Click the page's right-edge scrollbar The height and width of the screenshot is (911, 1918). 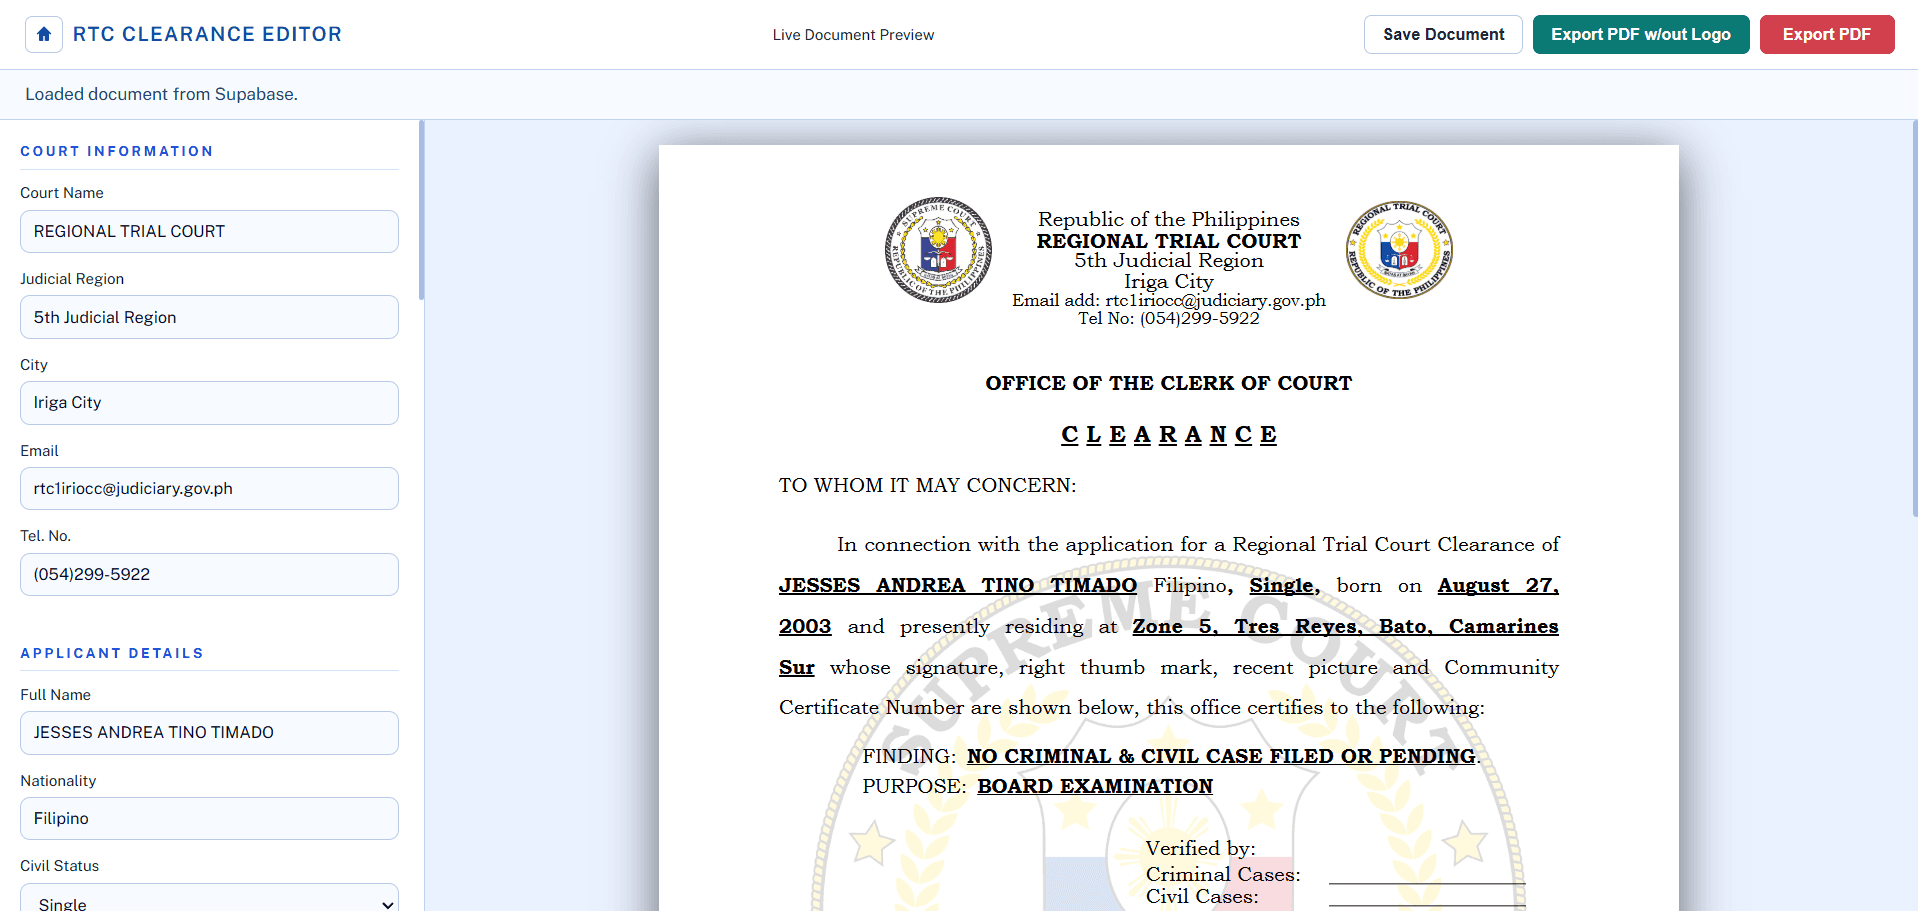[1914, 320]
